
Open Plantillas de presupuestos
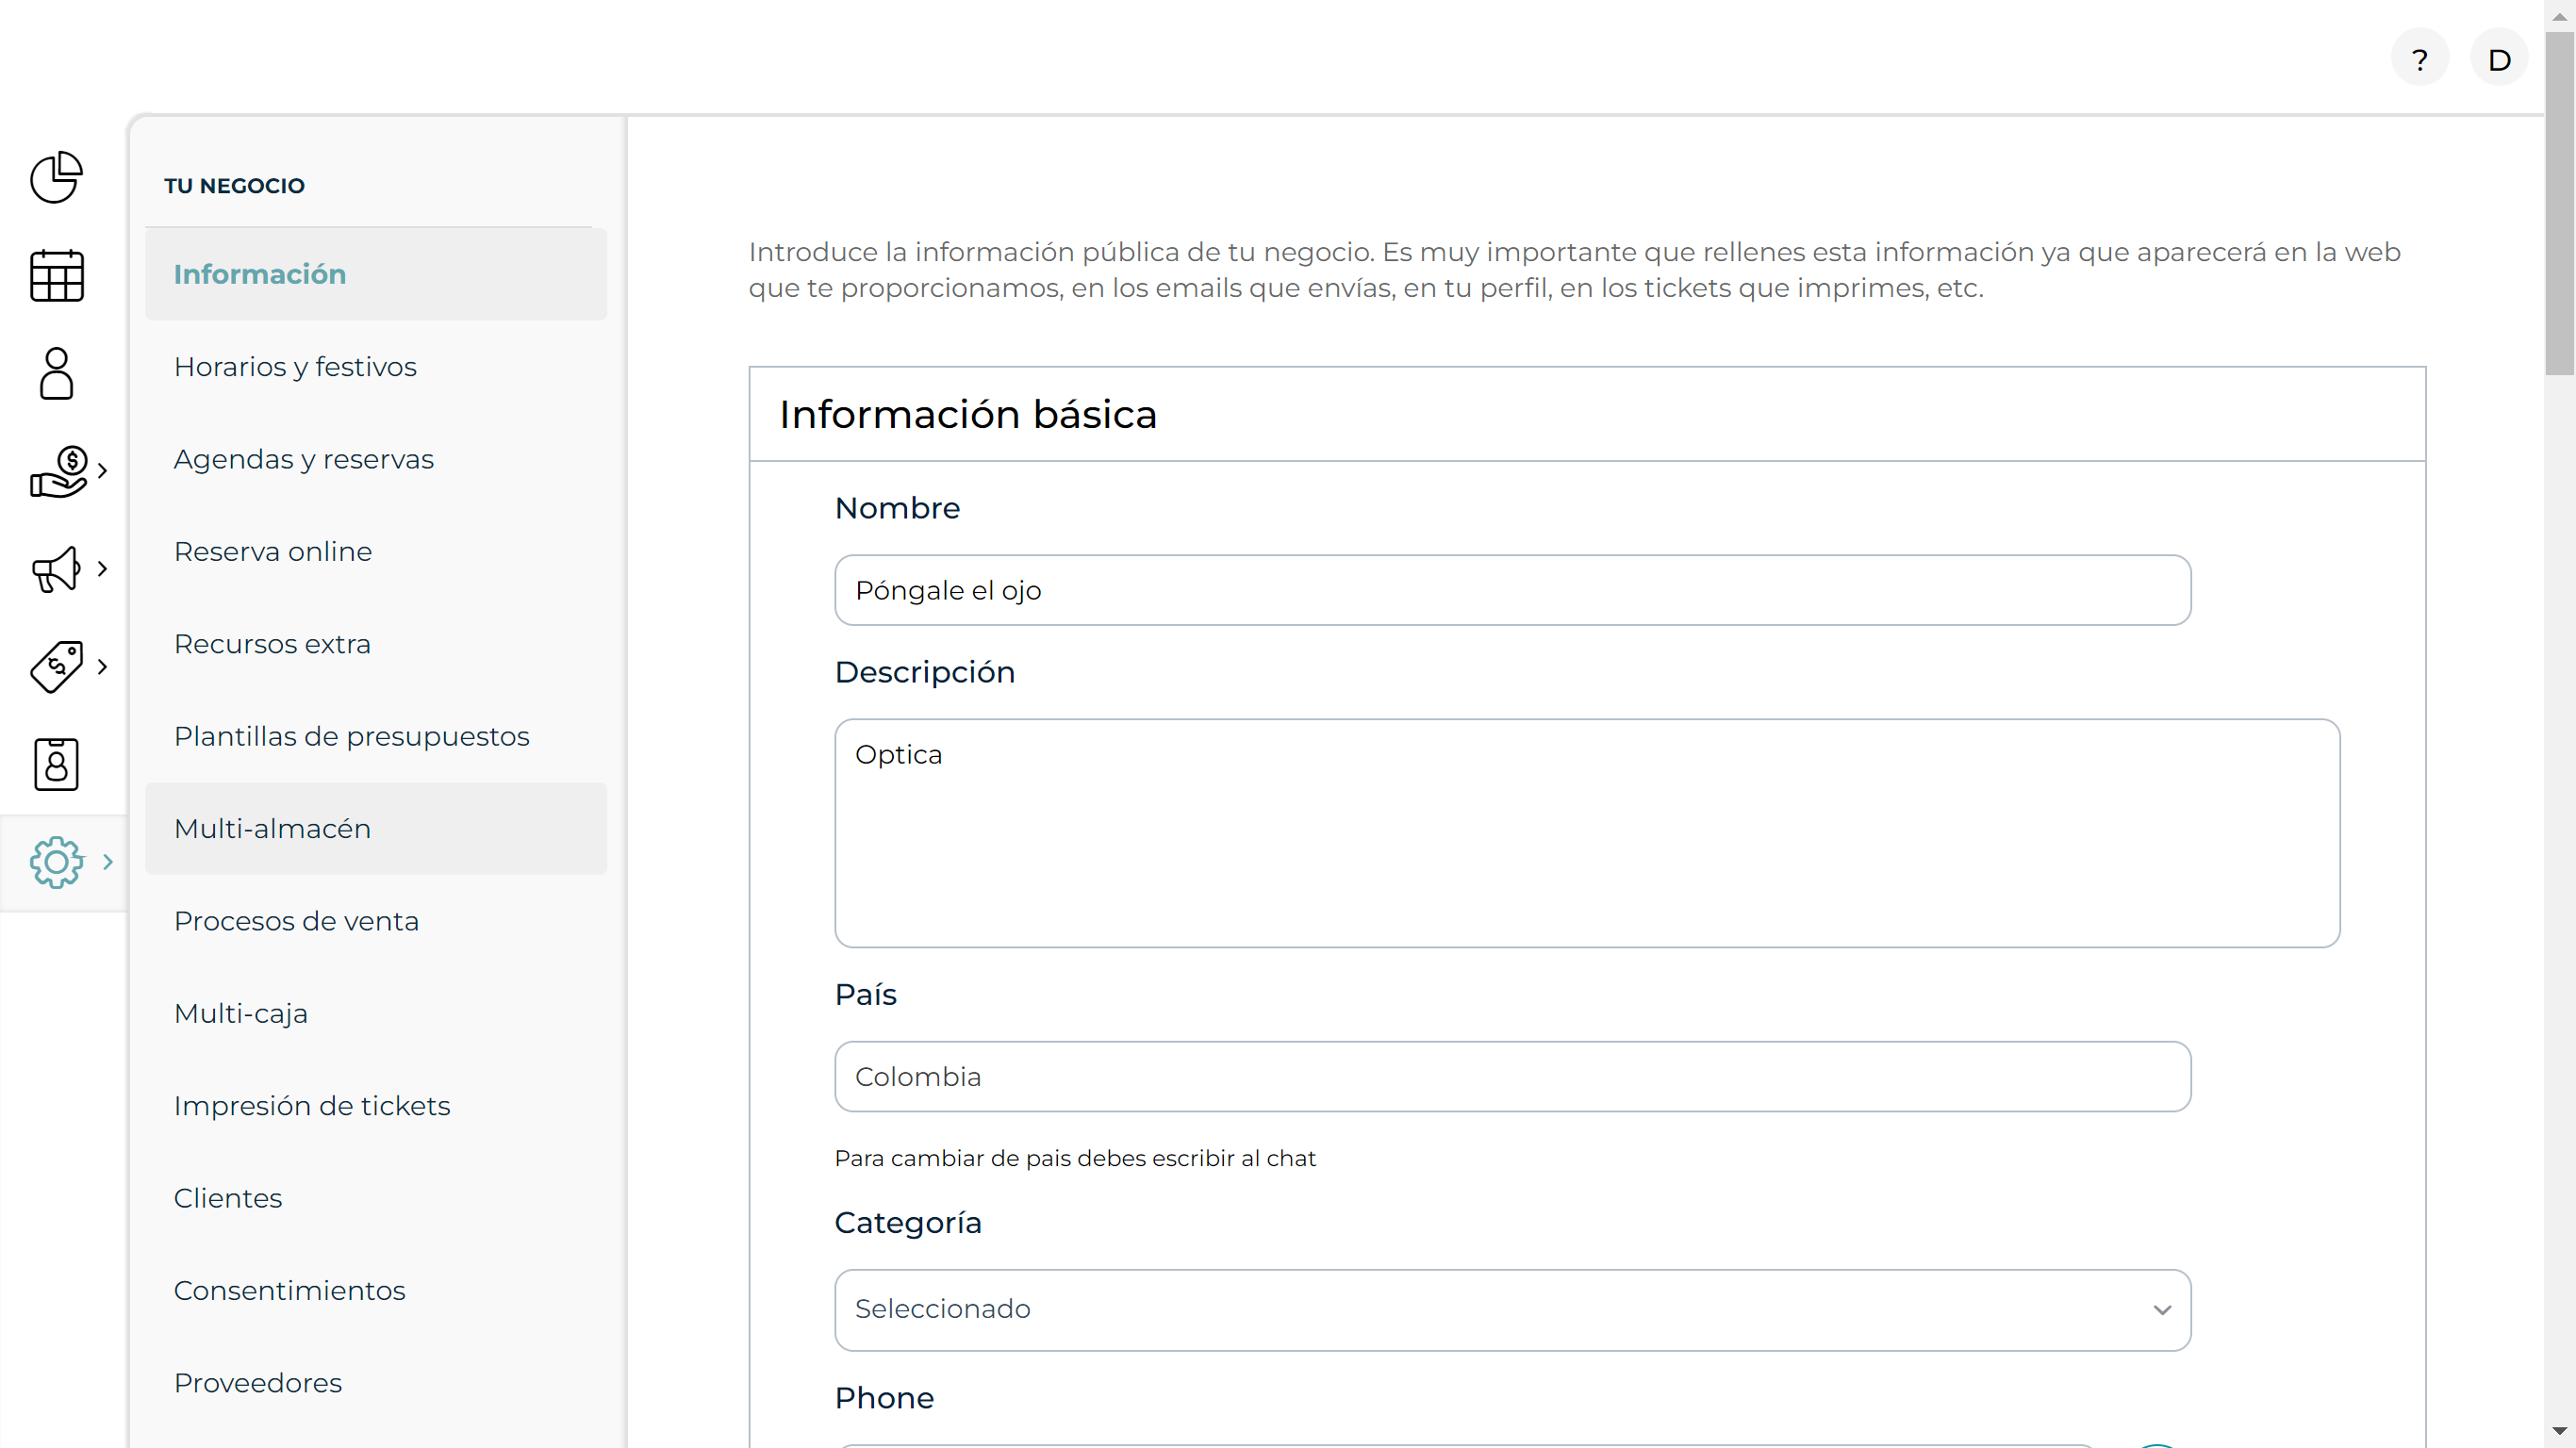pyautogui.click(x=376, y=736)
